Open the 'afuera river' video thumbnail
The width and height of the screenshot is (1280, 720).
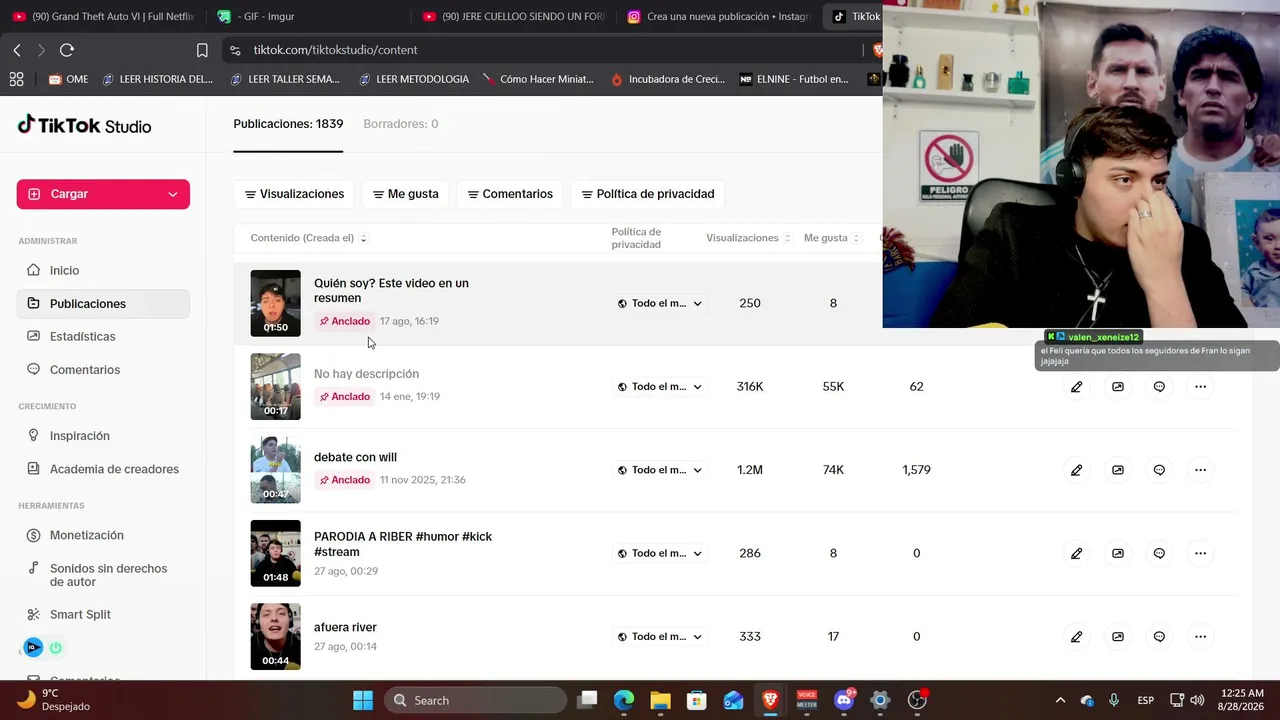pos(275,636)
